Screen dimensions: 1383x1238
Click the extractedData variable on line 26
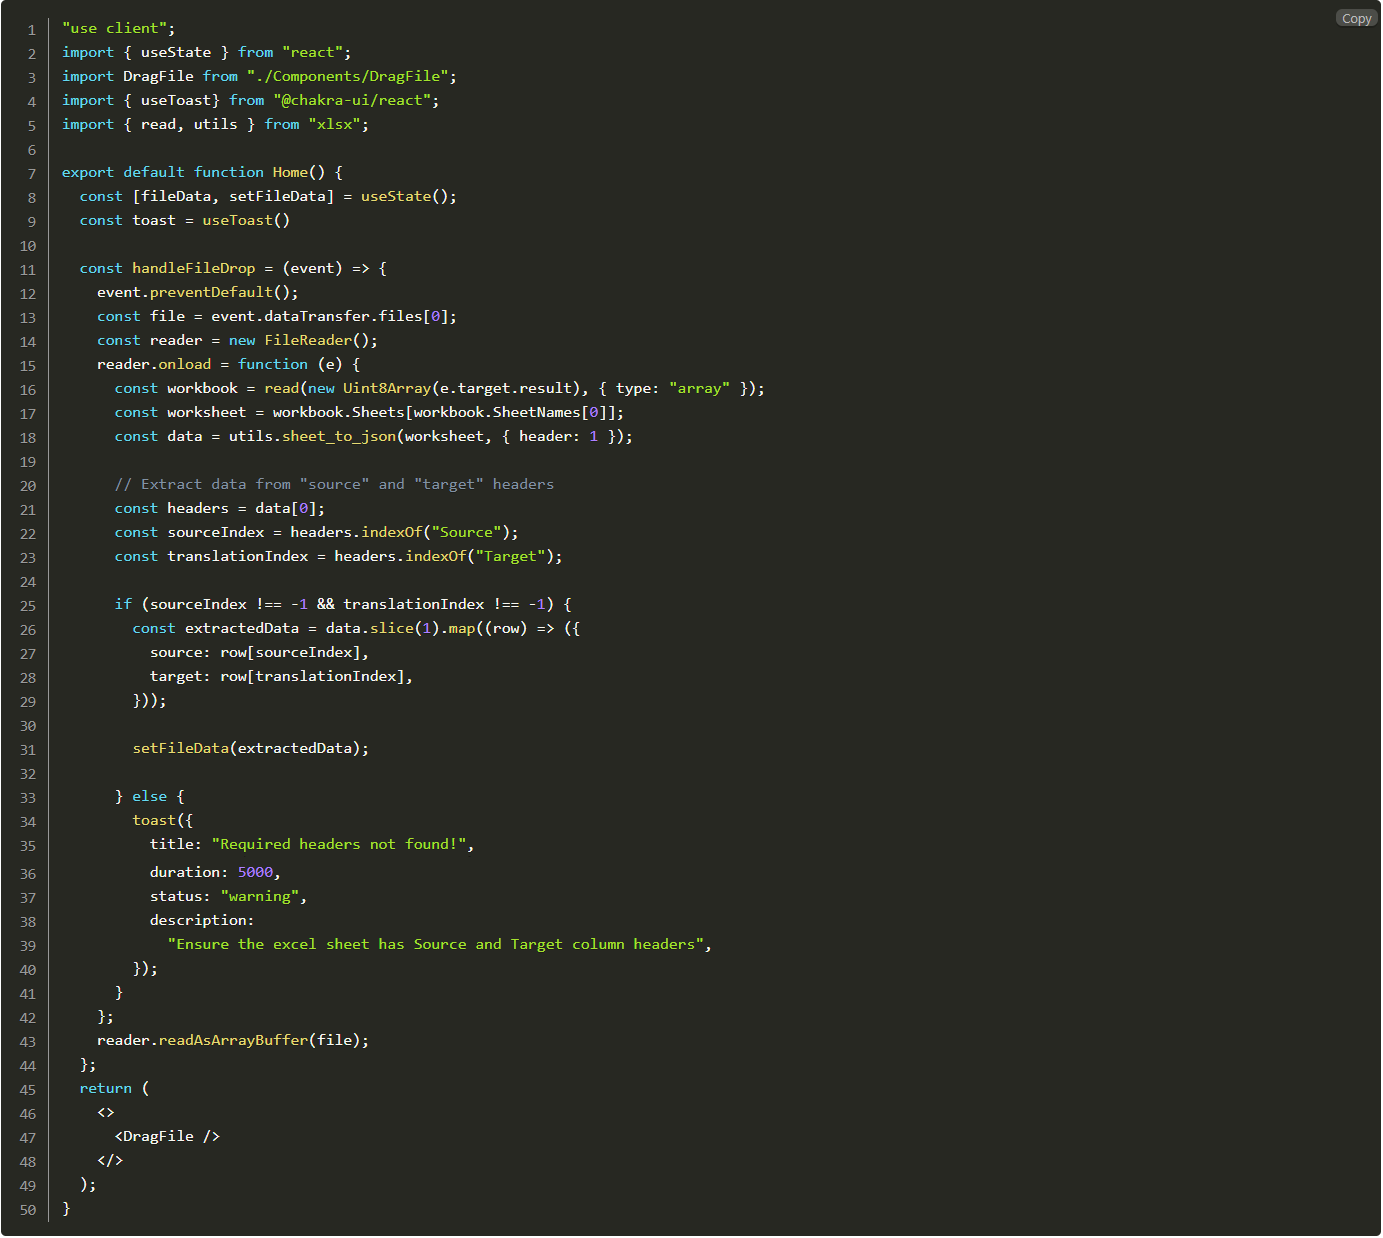pos(241,628)
